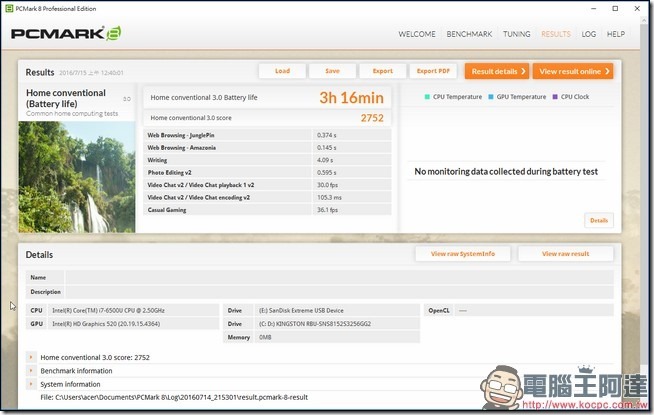
Task: Open the LOG tab
Action: coord(589,34)
